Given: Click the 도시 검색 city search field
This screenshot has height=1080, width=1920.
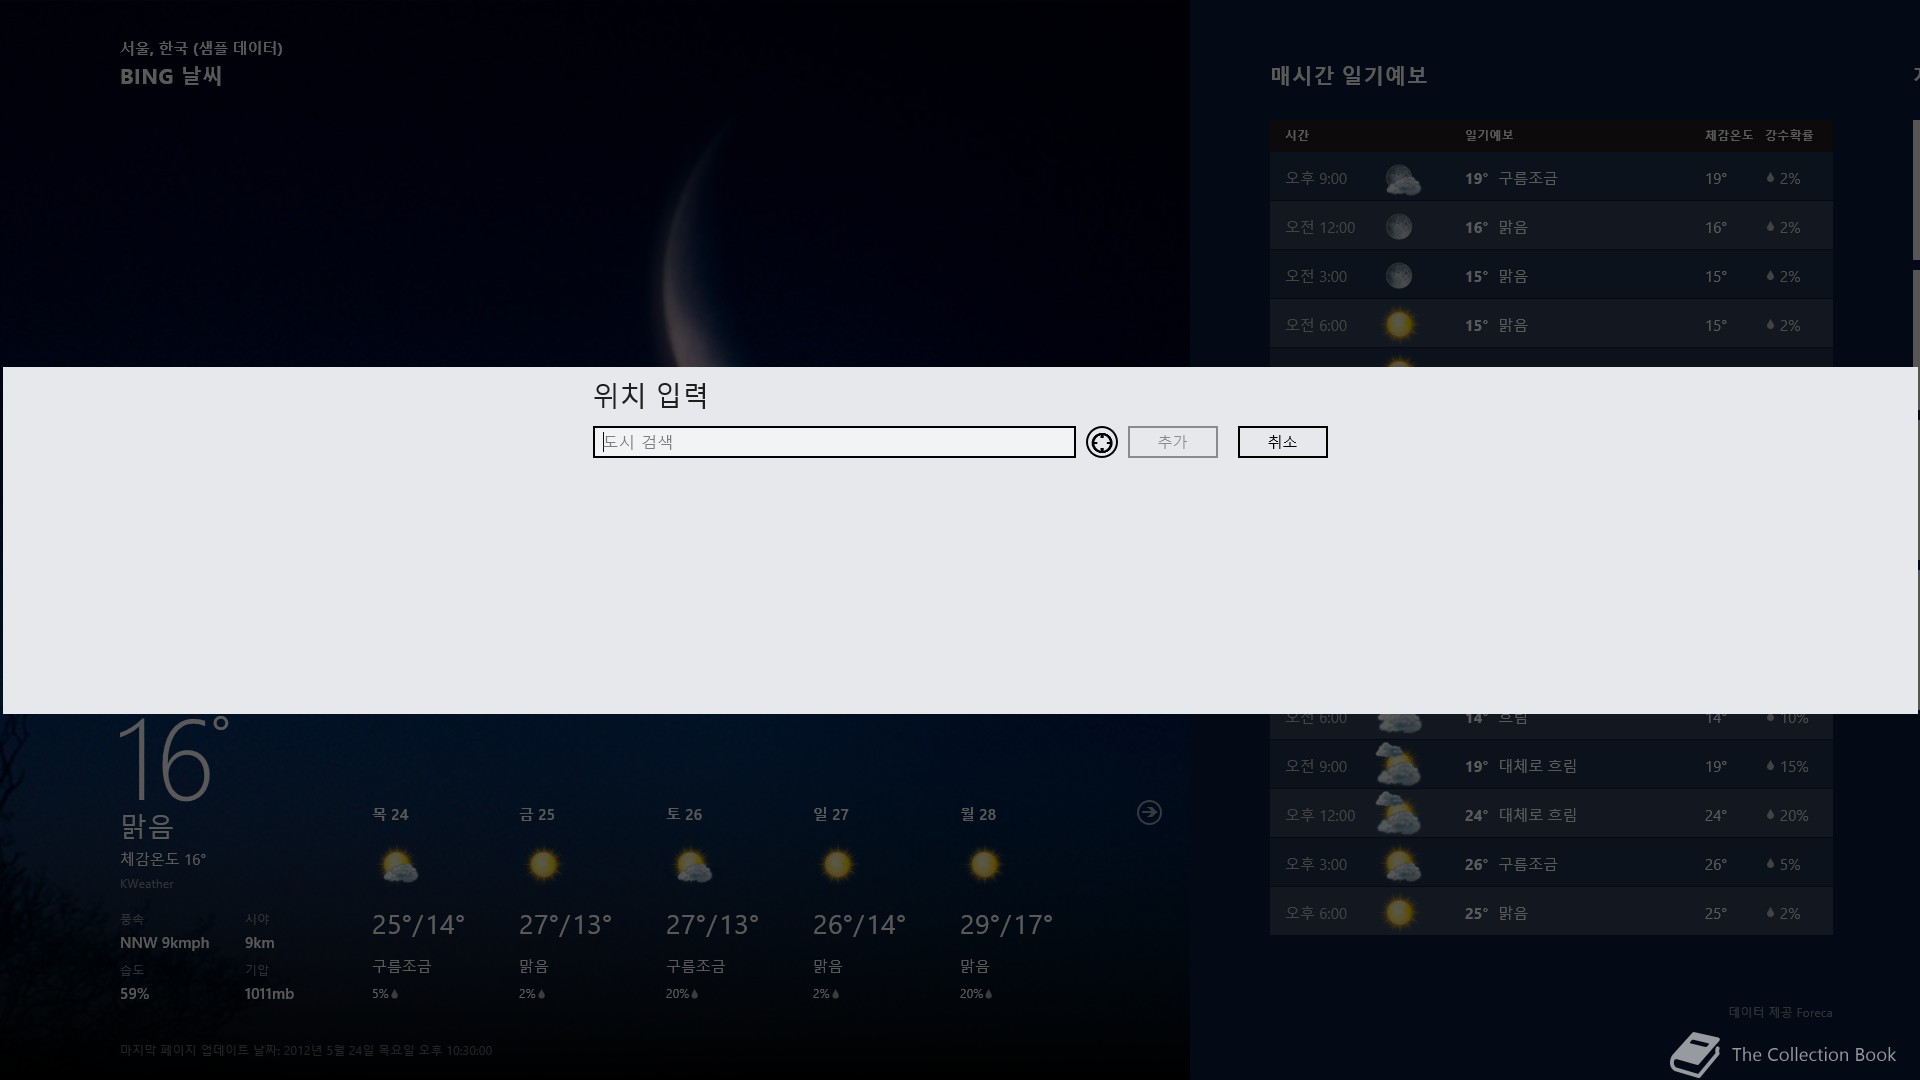Looking at the screenshot, I should tap(834, 442).
